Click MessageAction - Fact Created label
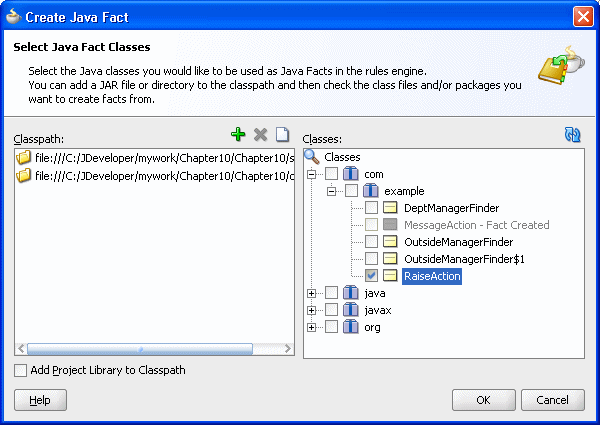600x425 pixels. click(477, 225)
